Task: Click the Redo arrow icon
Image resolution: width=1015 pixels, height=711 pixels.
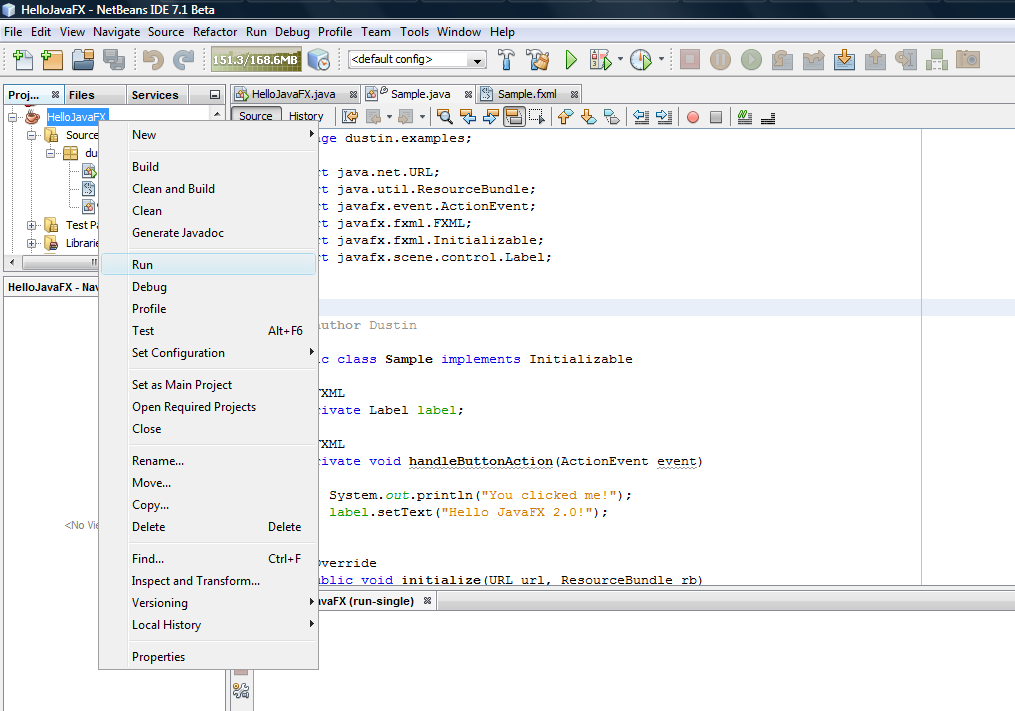Action: tap(184, 60)
